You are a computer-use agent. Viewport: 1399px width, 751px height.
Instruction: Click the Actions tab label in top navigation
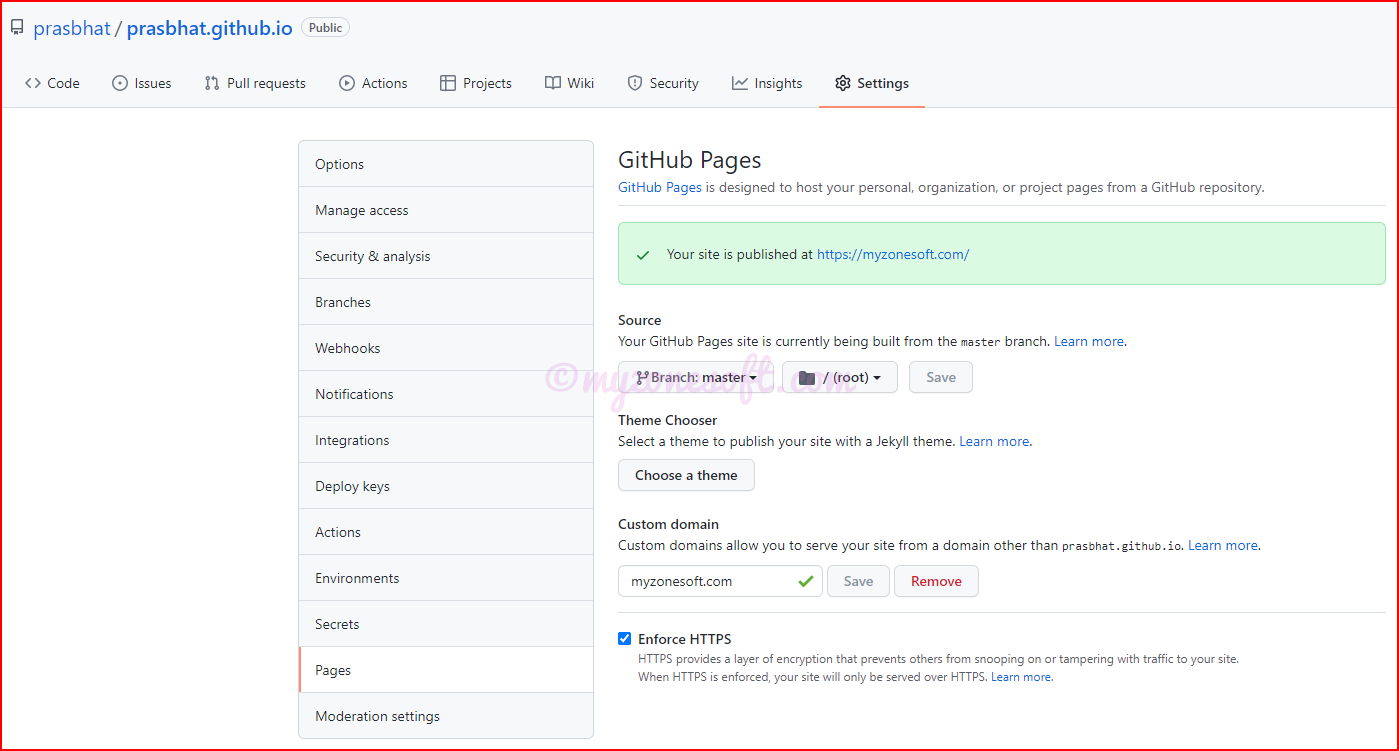(x=385, y=83)
